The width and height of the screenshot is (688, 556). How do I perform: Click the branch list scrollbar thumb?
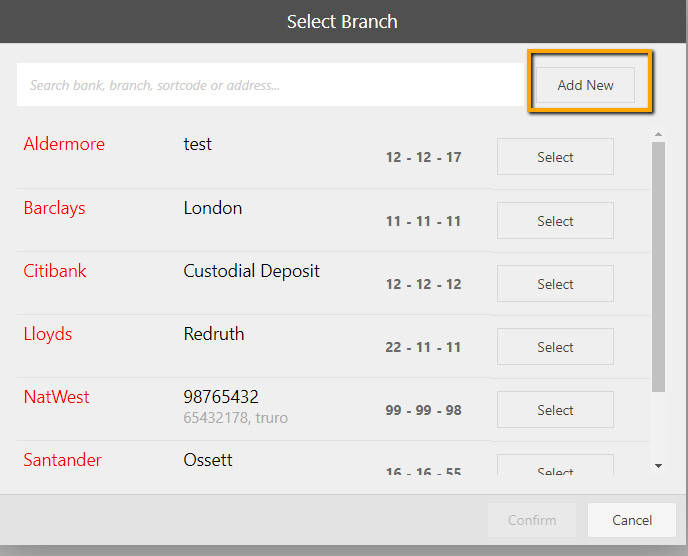coord(658,266)
